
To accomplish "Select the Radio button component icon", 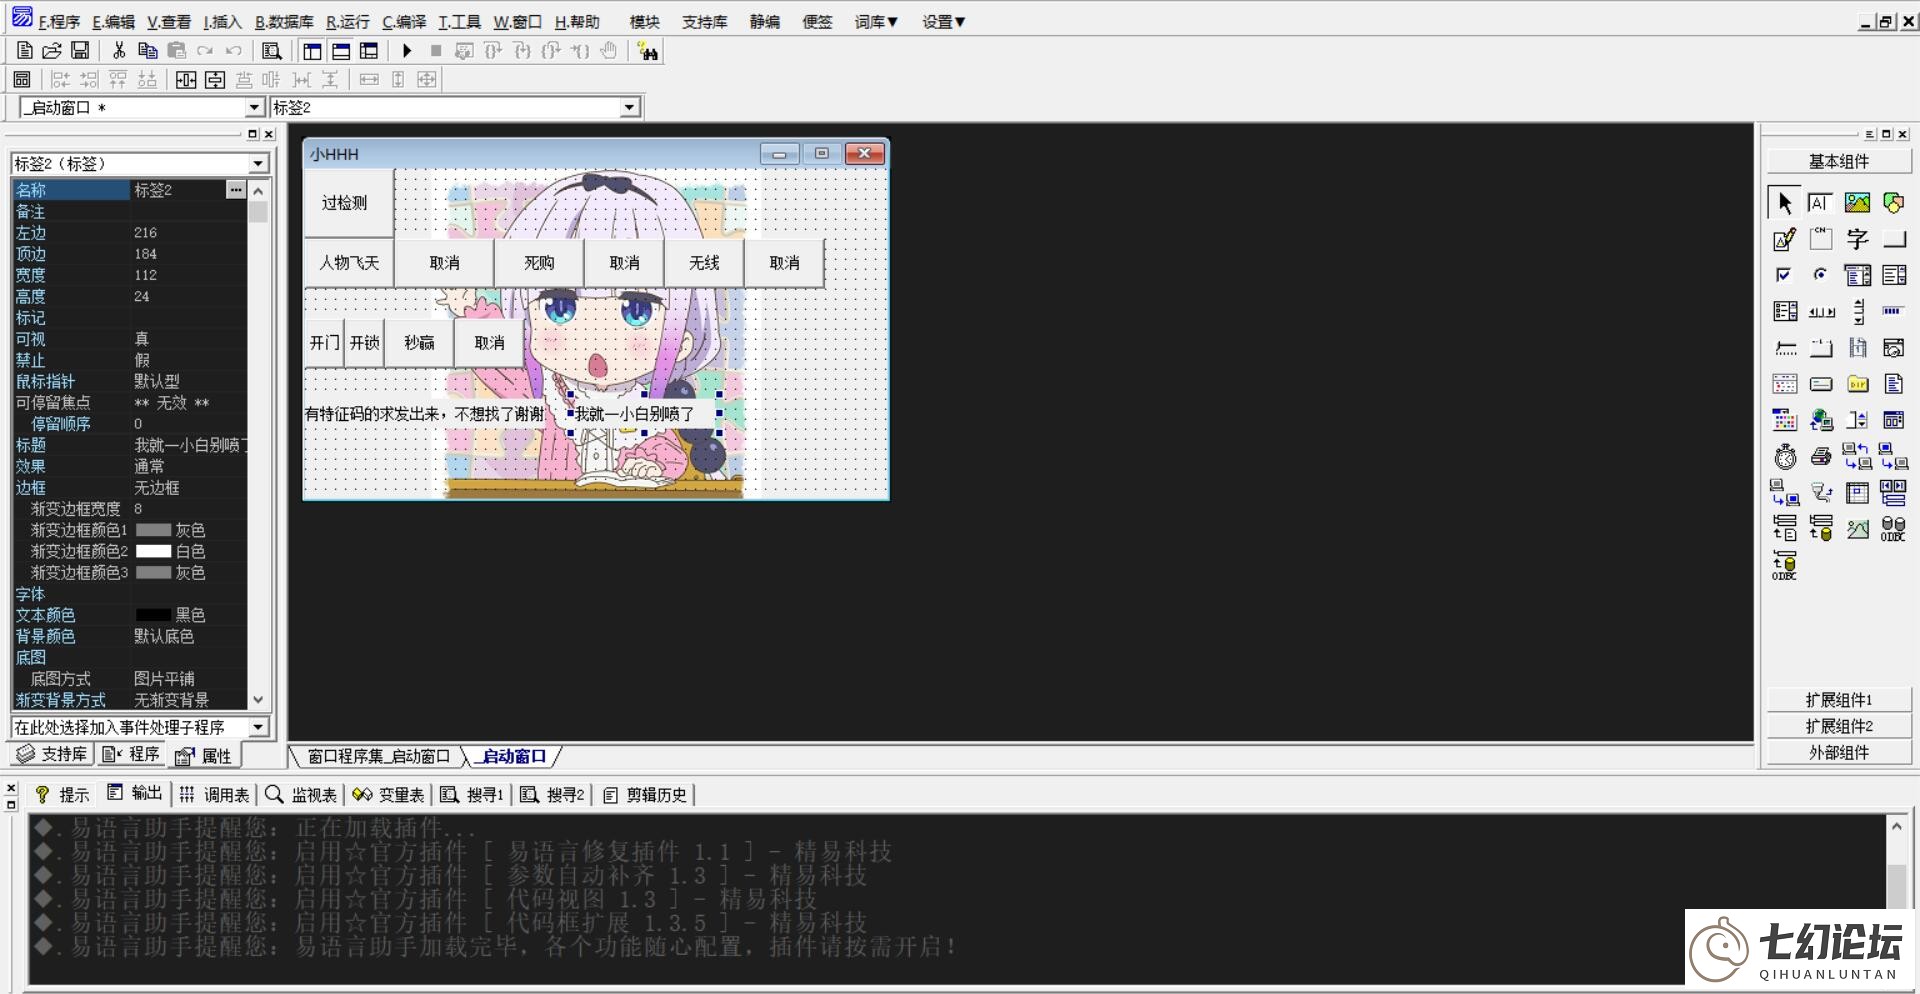I will (1821, 275).
